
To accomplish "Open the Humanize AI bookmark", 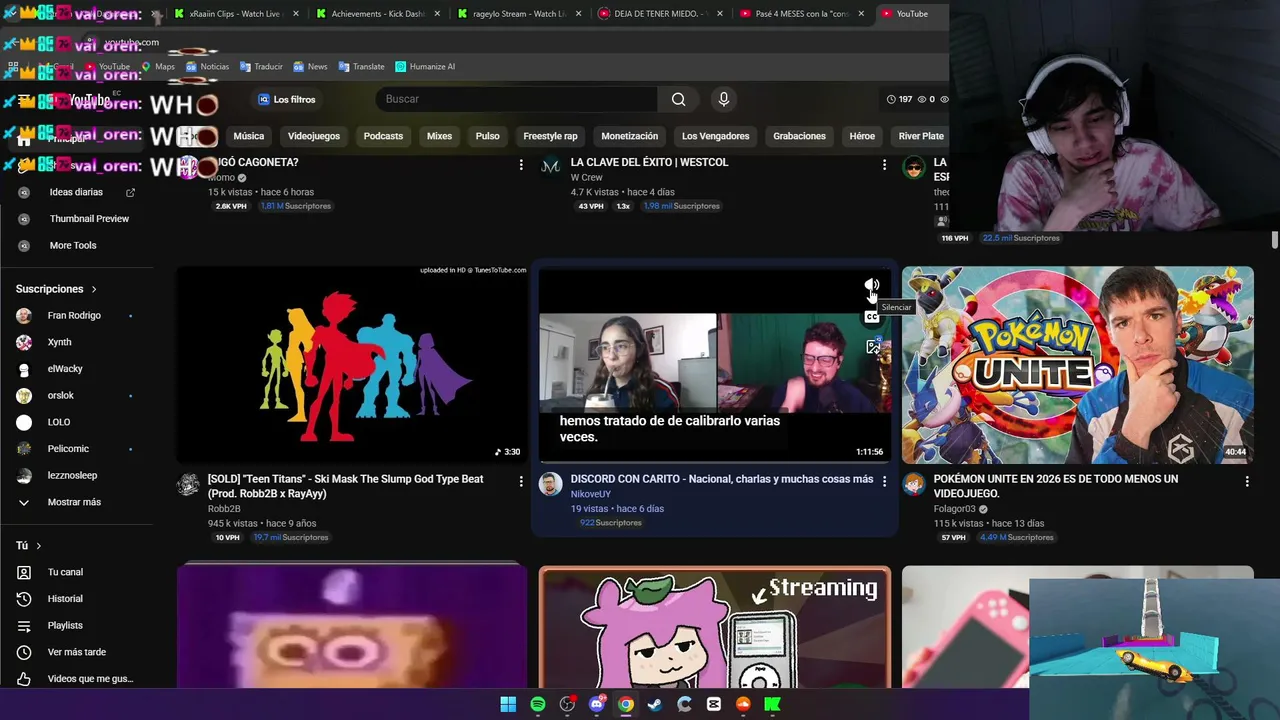I will pyautogui.click(x=425, y=67).
